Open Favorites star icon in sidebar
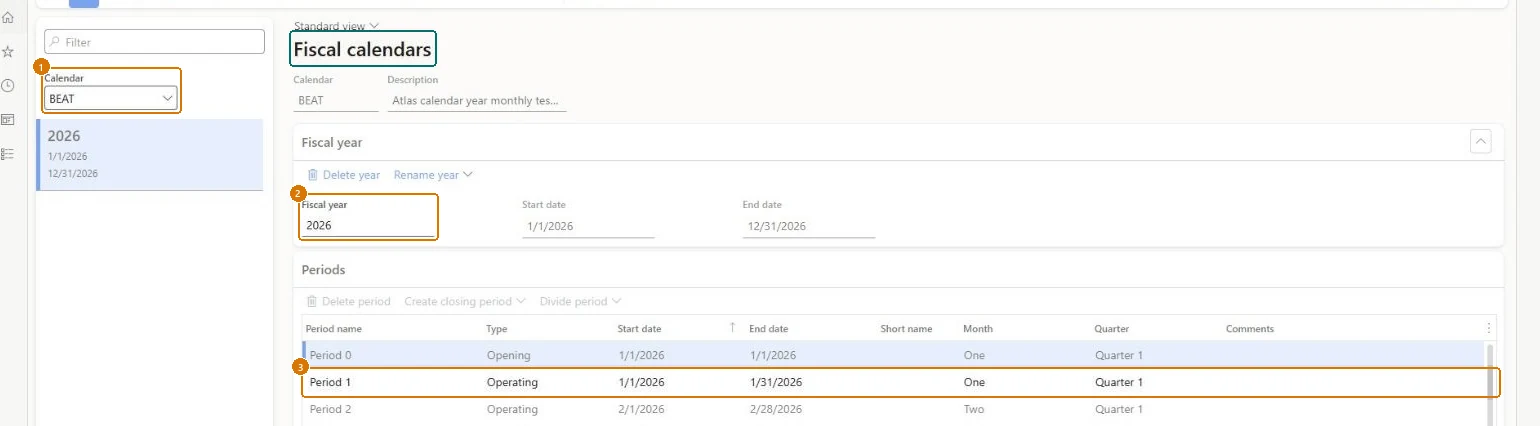The height and width of the screenshot is (426, 1540). [x=8, y=51]
